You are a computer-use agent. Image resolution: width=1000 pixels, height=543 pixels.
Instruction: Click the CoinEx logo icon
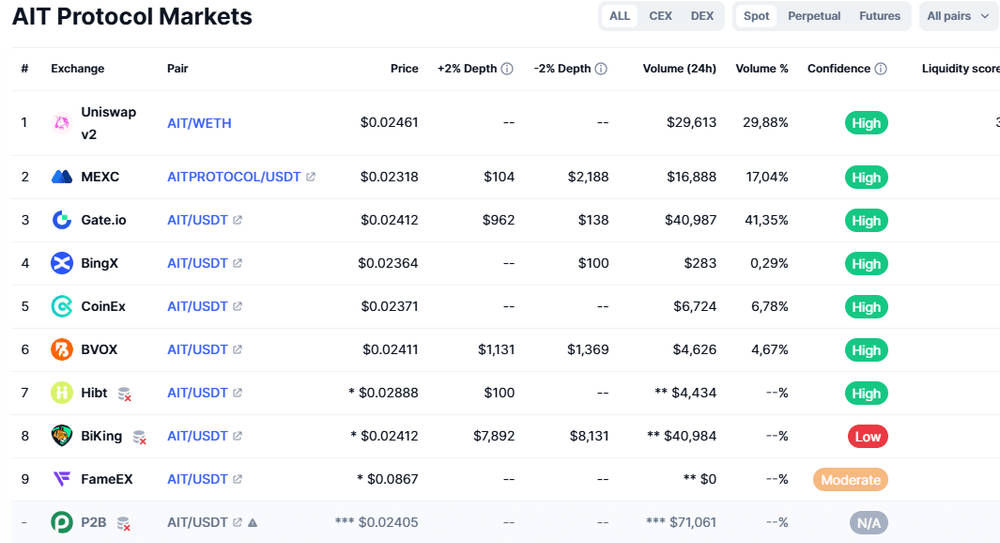(x=62, y=306)
